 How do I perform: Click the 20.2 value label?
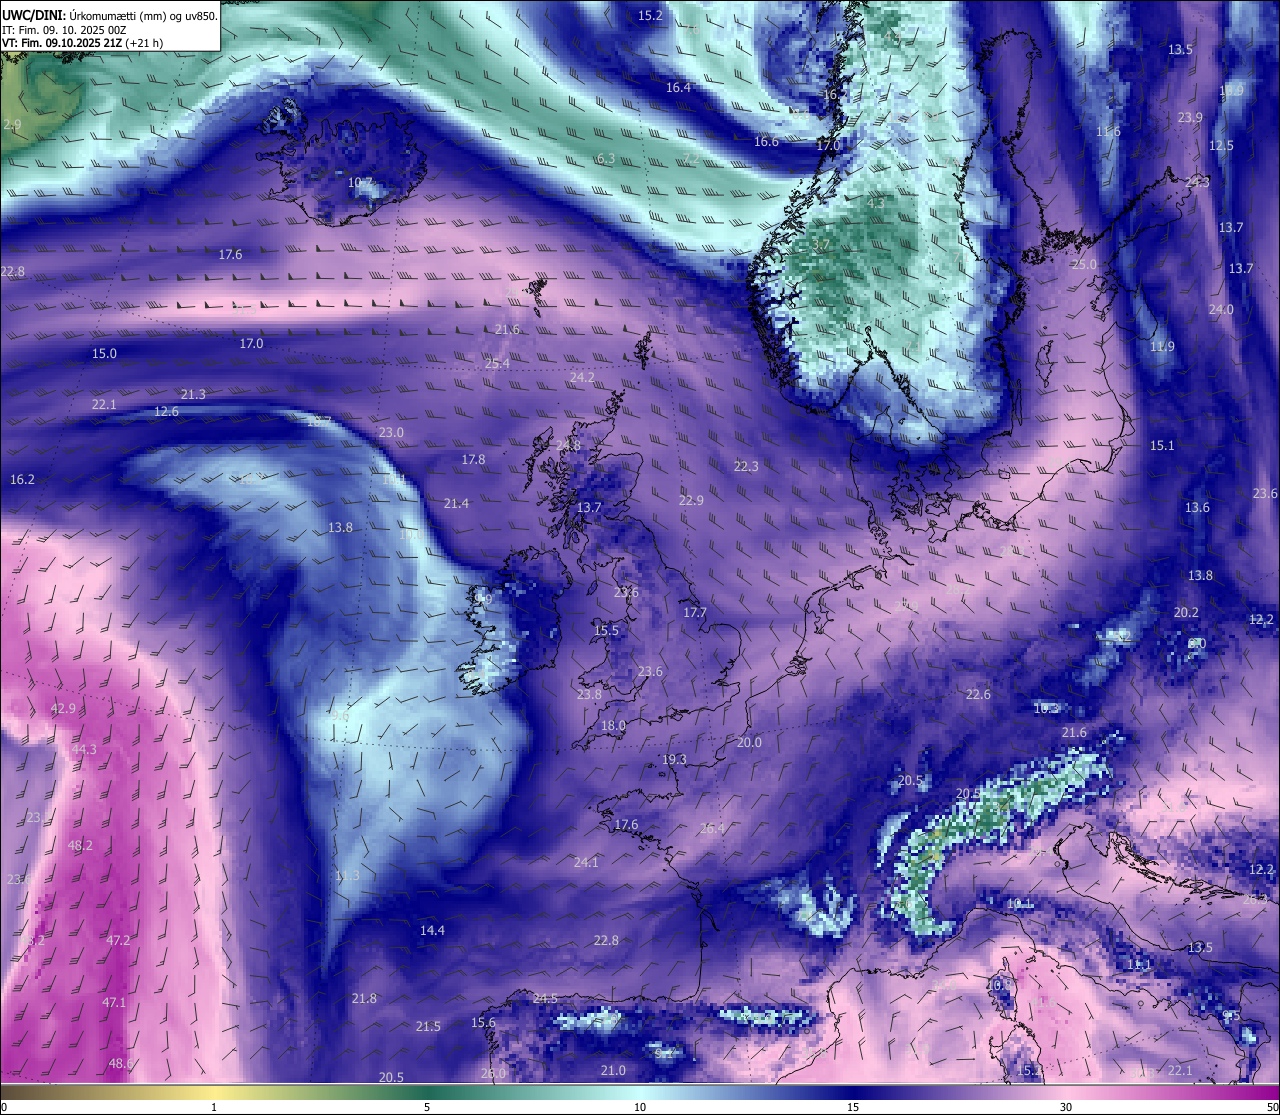coord(1186,613)
